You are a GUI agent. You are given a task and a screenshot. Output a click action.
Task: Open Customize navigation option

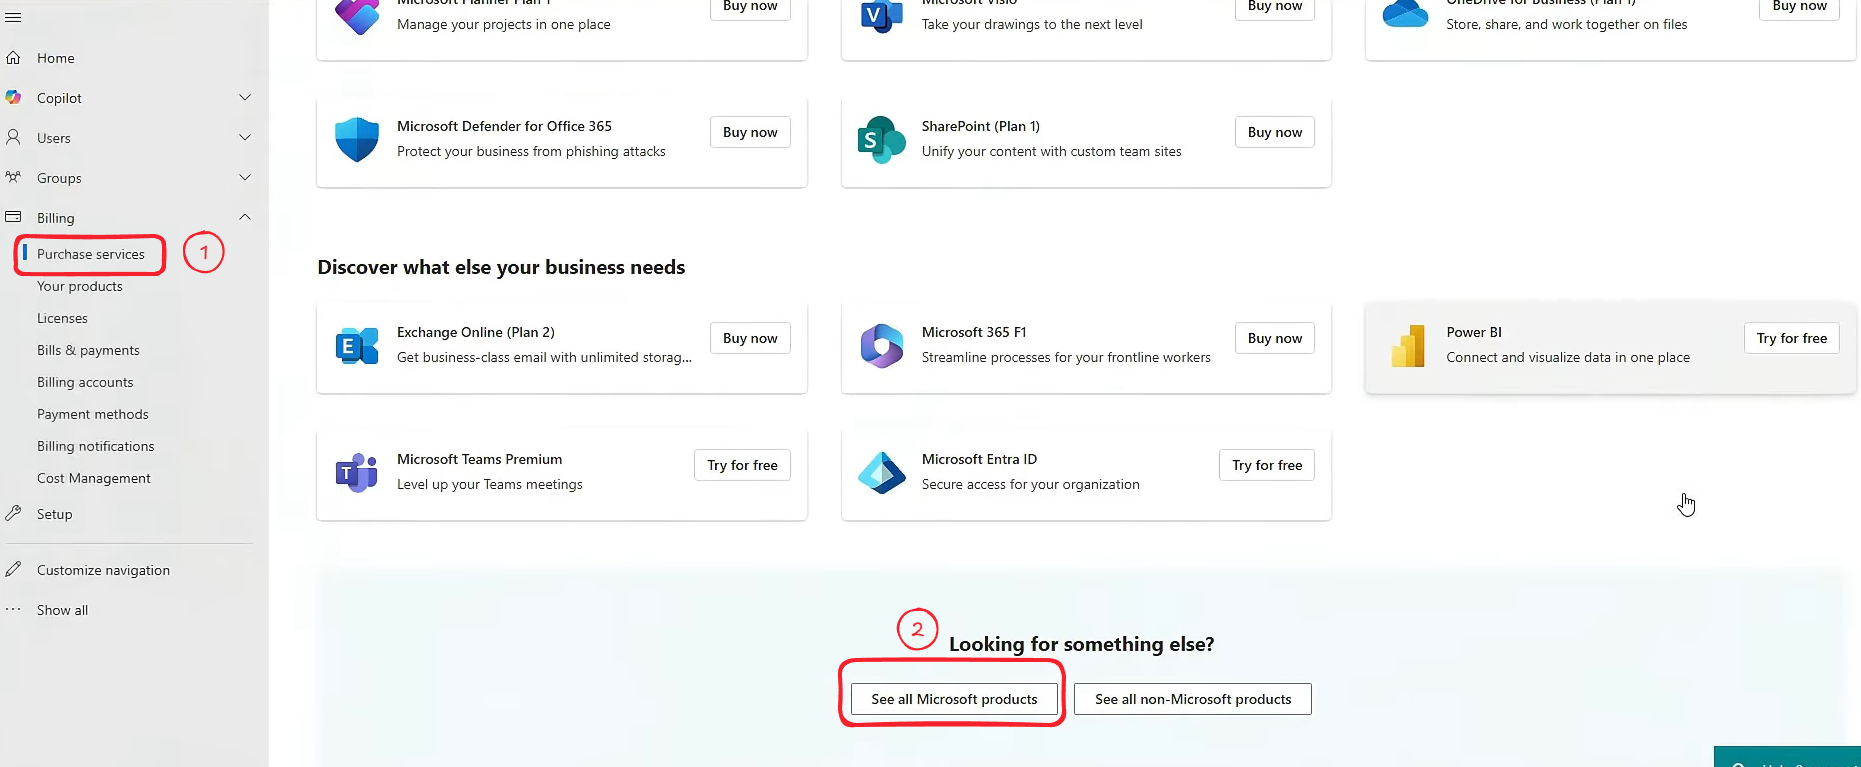click(x=103, y=570)
